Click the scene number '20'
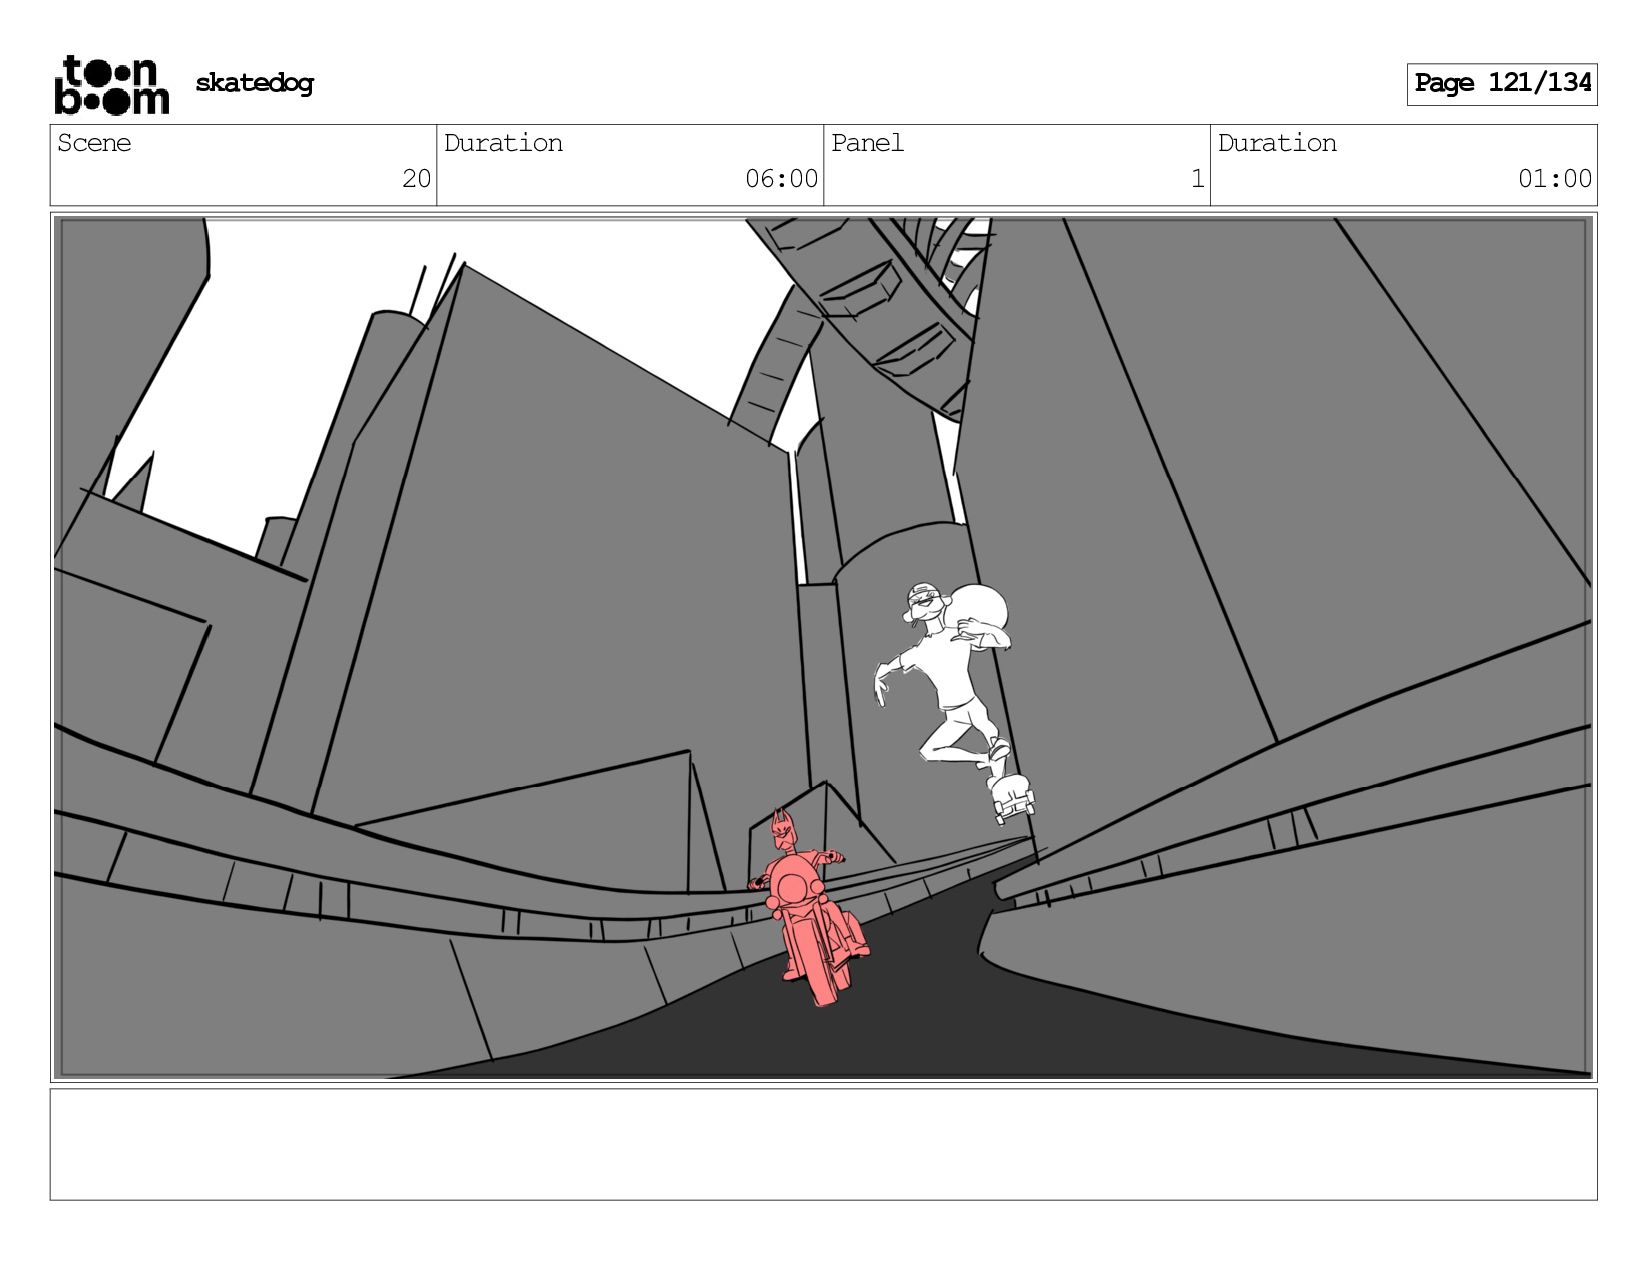1650x1275 pixels. point(416,179)
